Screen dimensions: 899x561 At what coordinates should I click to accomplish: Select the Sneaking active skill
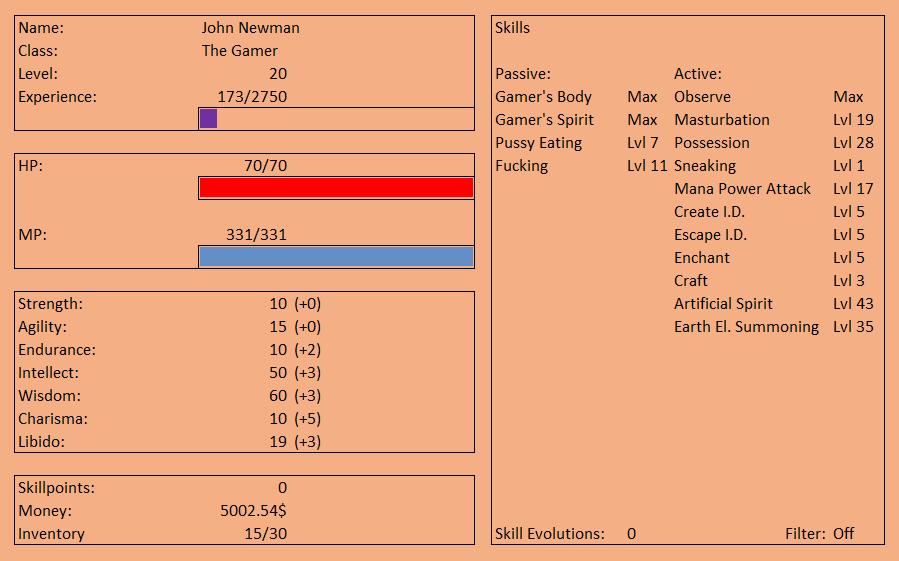(705, 165)
